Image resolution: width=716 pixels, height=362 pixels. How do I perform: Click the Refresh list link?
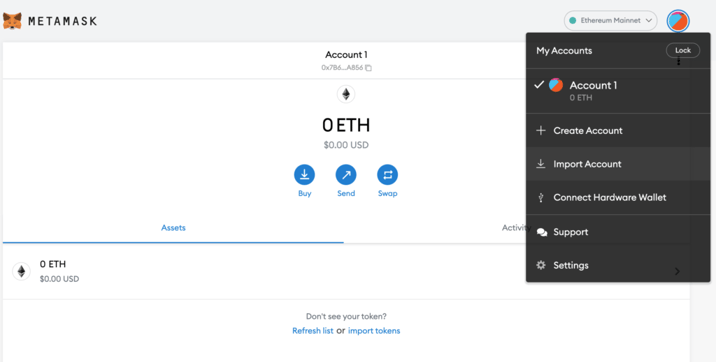[313, 331]
